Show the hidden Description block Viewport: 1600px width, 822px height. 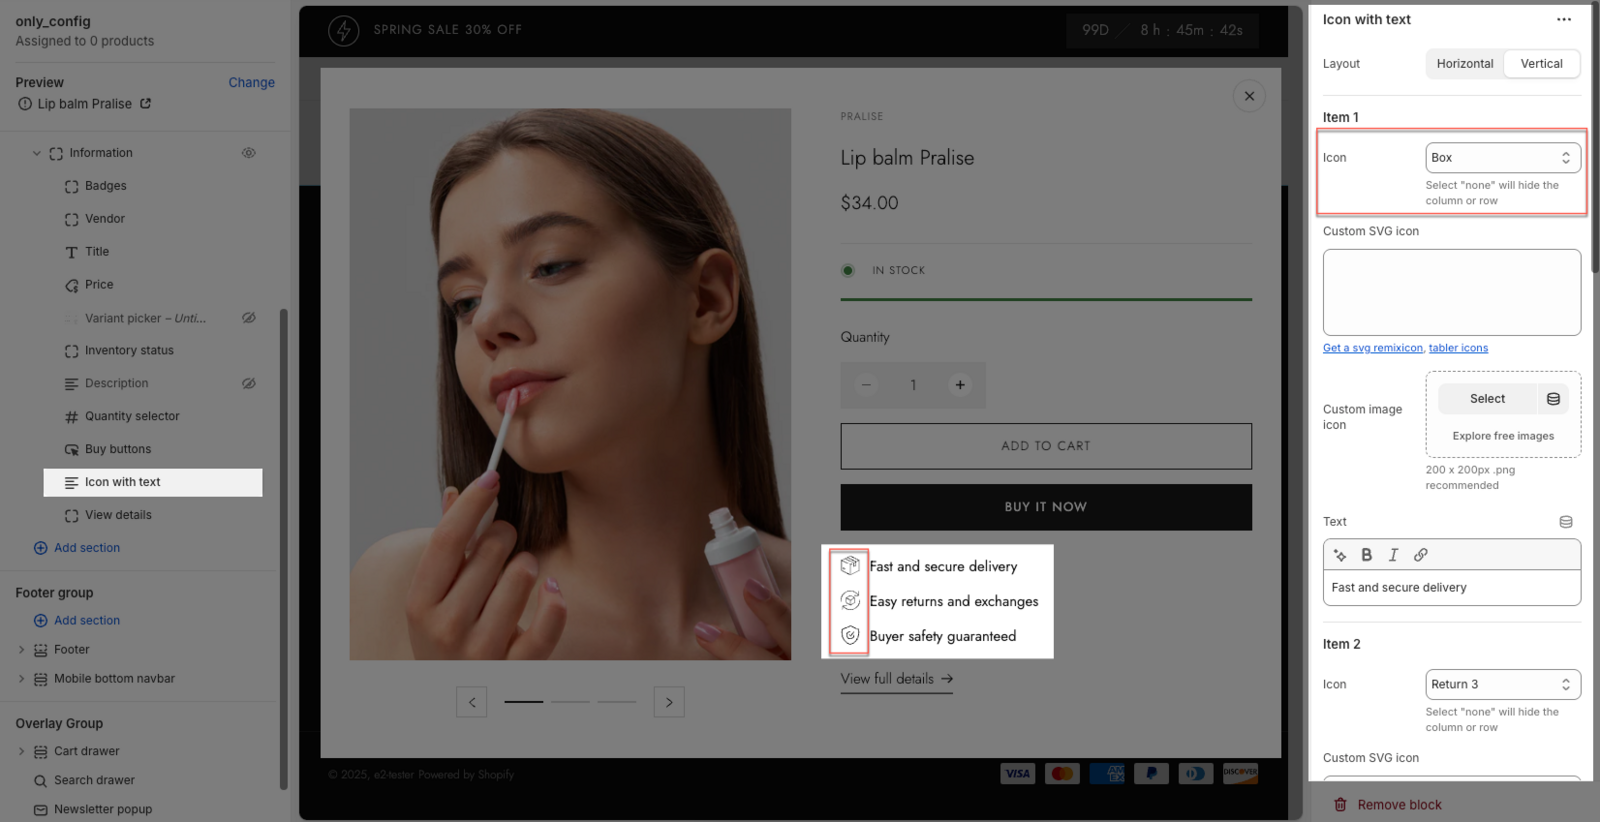tap(249, 384)
